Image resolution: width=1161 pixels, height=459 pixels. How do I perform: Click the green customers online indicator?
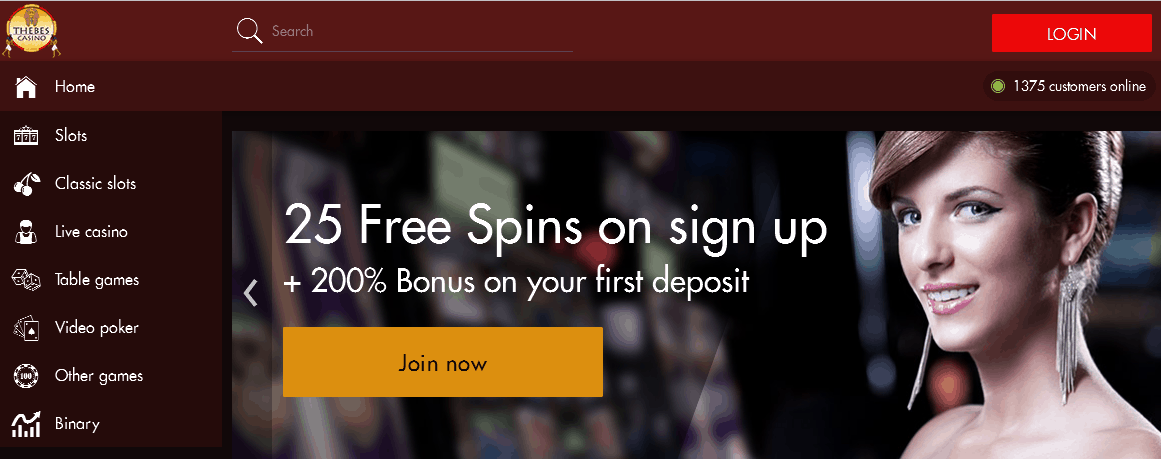pos(997,87)
